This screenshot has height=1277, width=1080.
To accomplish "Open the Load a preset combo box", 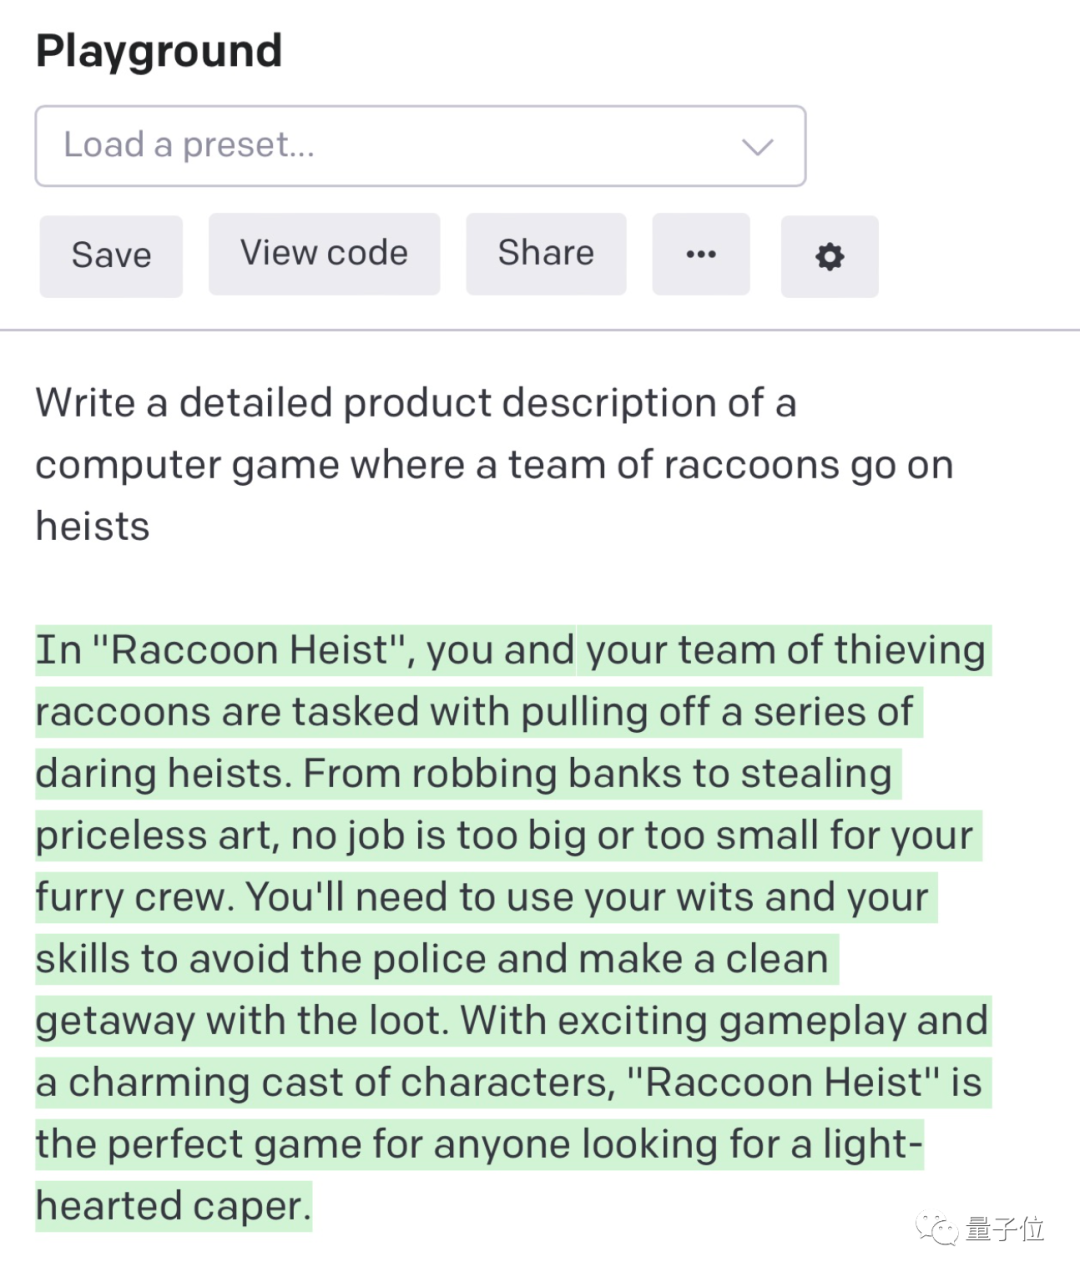I will [420, 146].
